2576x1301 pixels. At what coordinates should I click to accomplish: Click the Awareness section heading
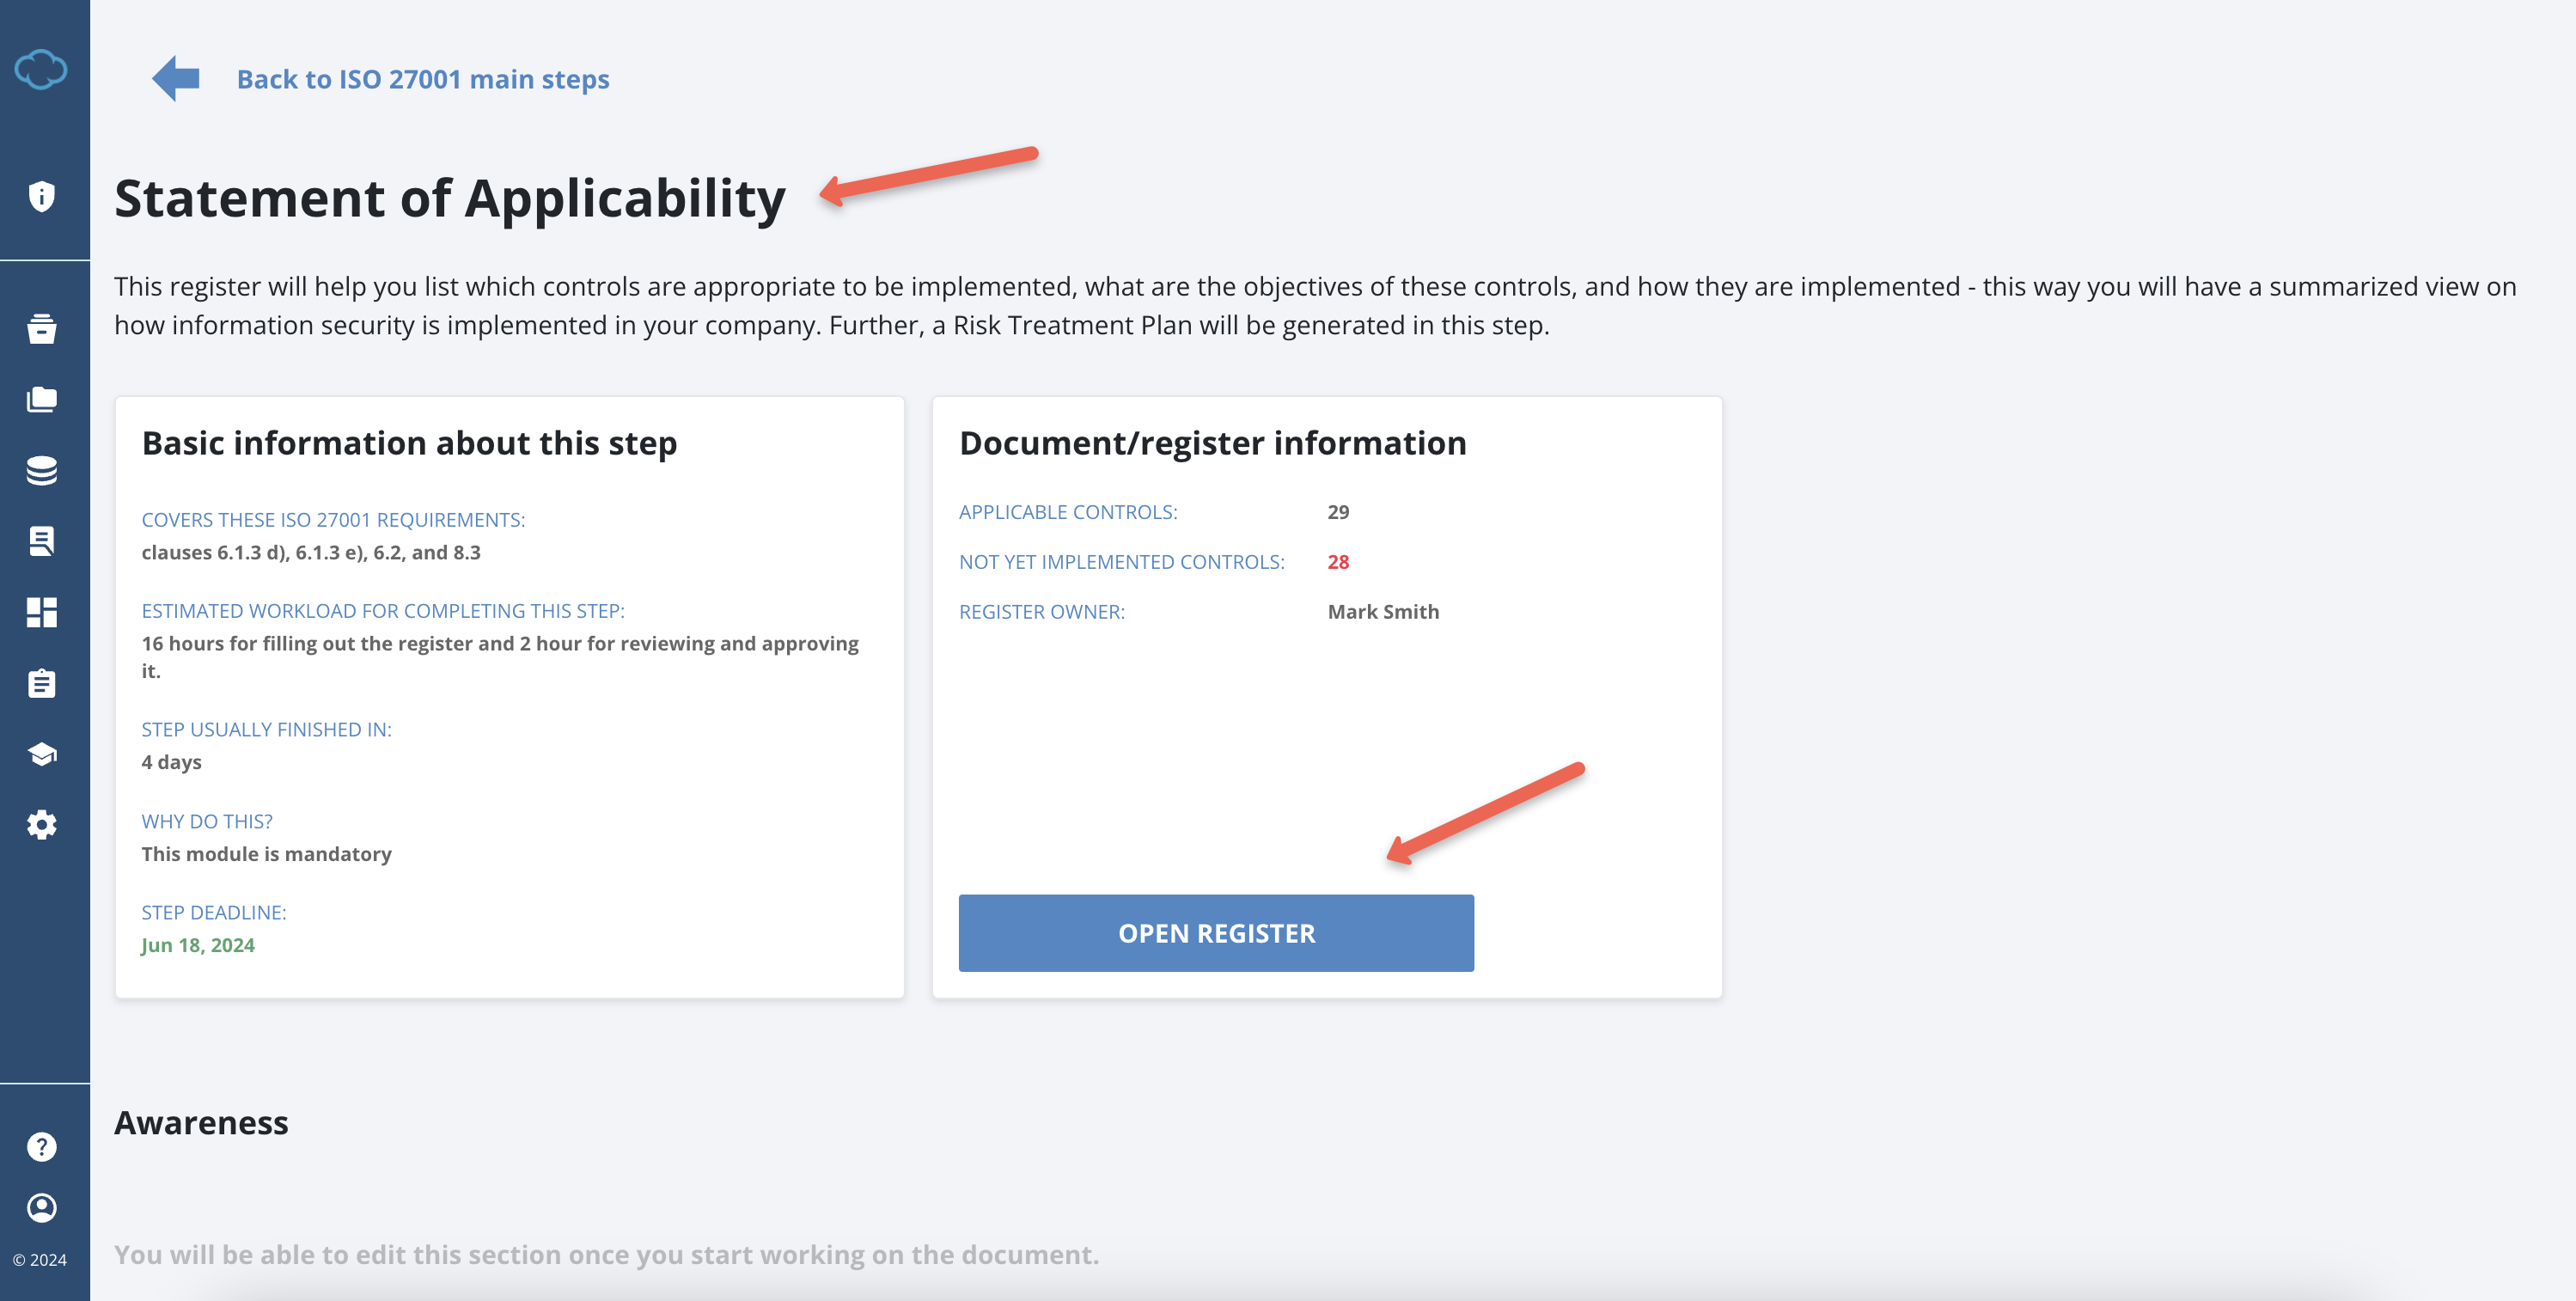click(x=200, y=1122)
